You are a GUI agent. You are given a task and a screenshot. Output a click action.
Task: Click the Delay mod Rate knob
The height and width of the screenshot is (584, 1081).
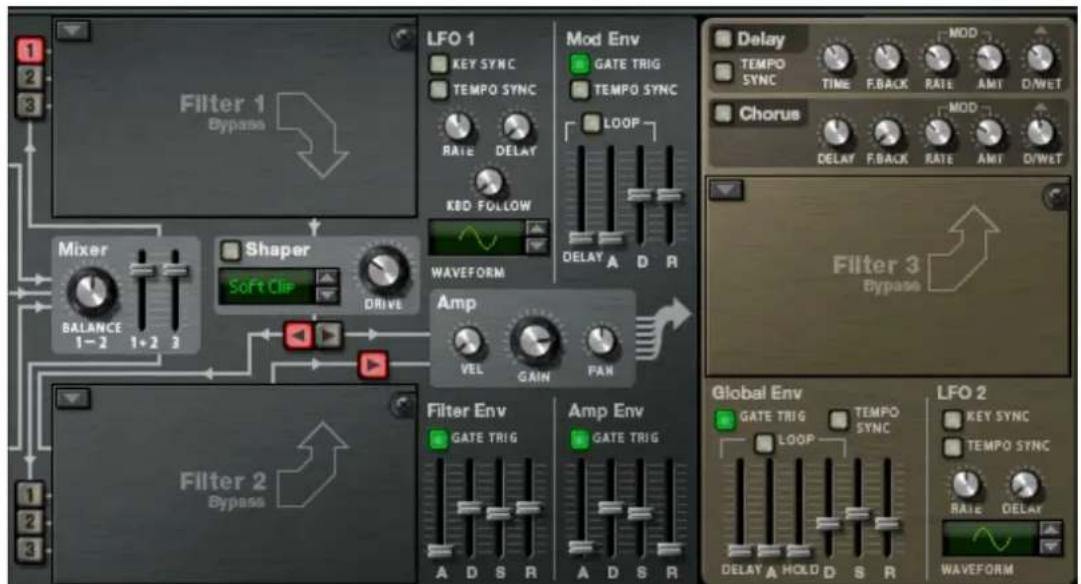click(938, 59)
